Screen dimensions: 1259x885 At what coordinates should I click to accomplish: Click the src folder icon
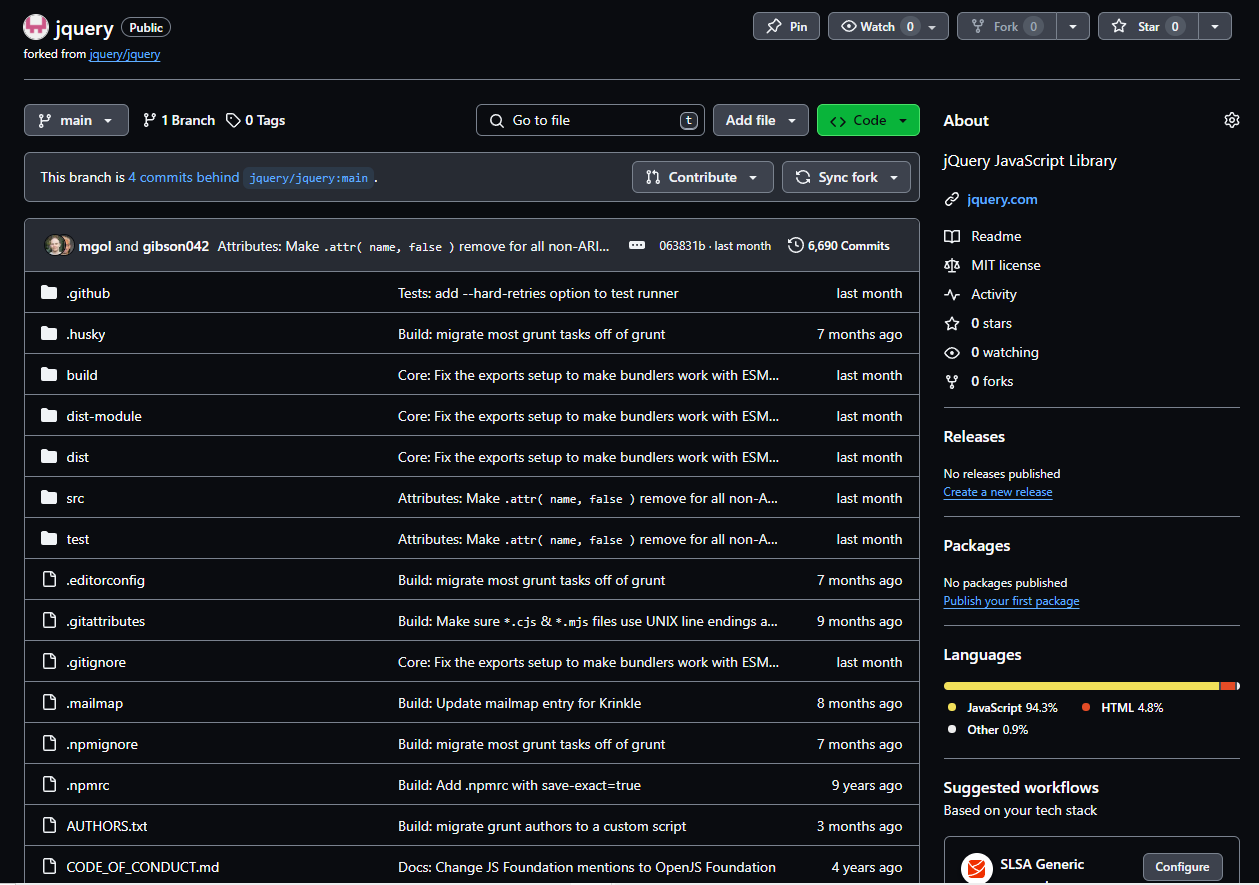49,498
